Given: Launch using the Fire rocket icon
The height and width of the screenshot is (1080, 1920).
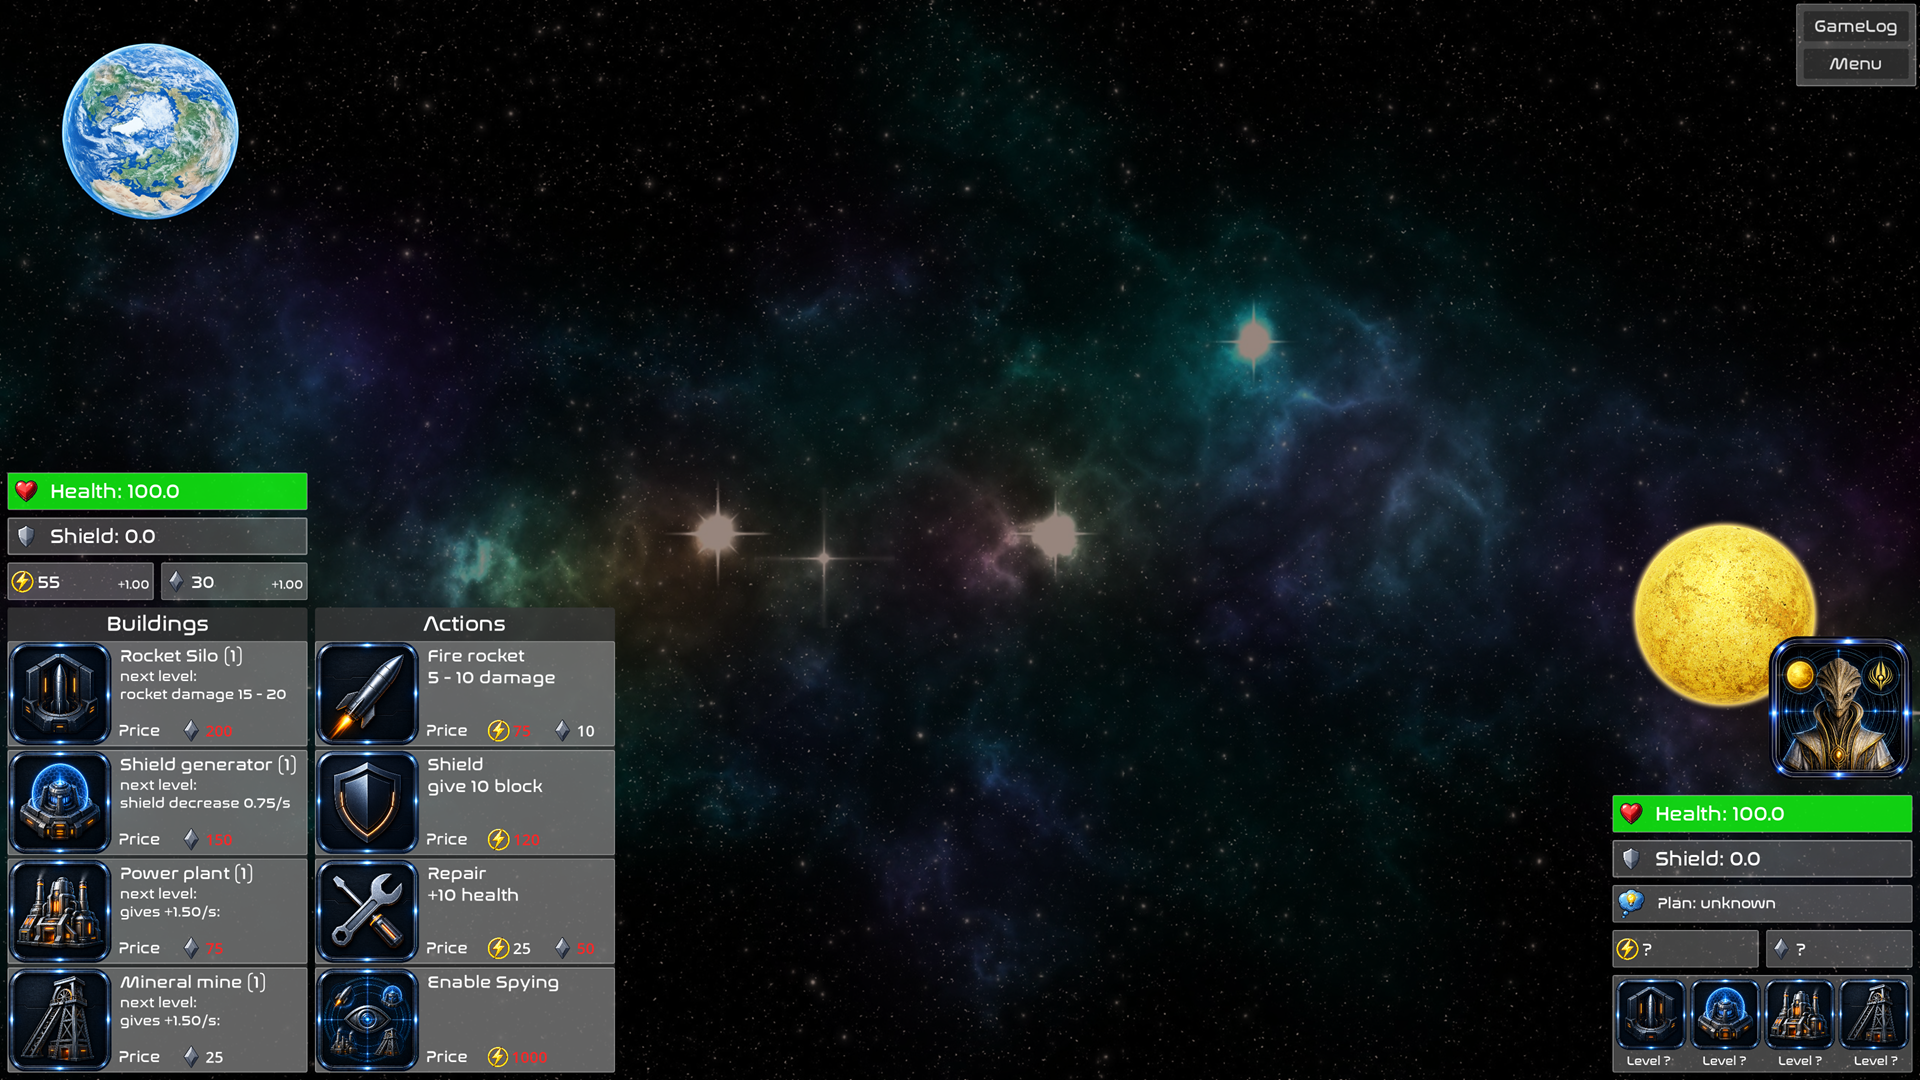Looking at the screenshot, I should (367, 693).
